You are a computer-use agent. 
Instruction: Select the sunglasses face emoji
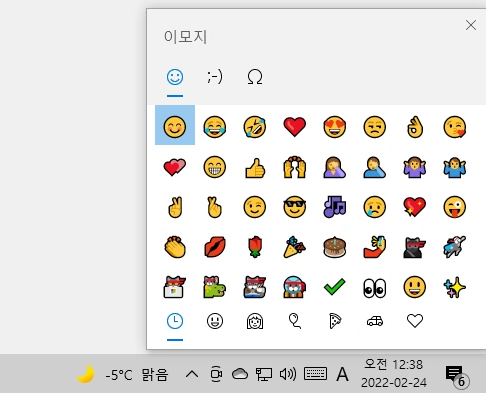295,207
